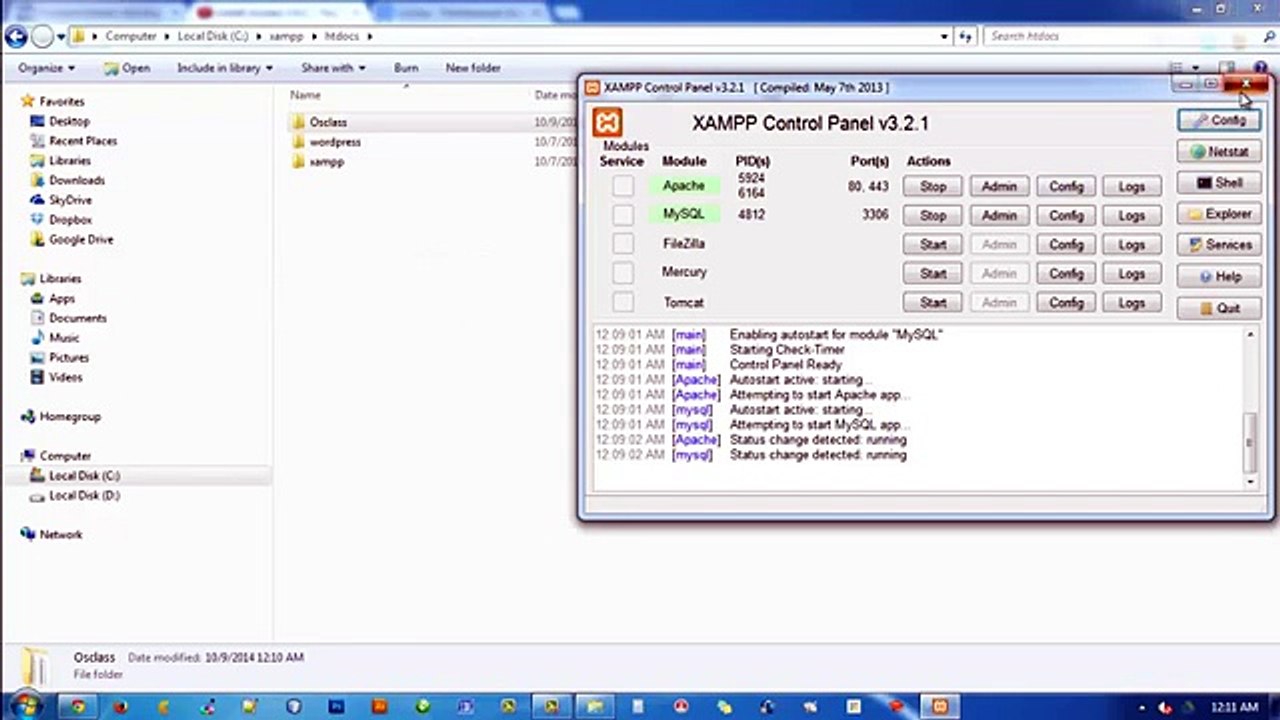Jump to Computer in the address breadcrumb

pos(131,36)
